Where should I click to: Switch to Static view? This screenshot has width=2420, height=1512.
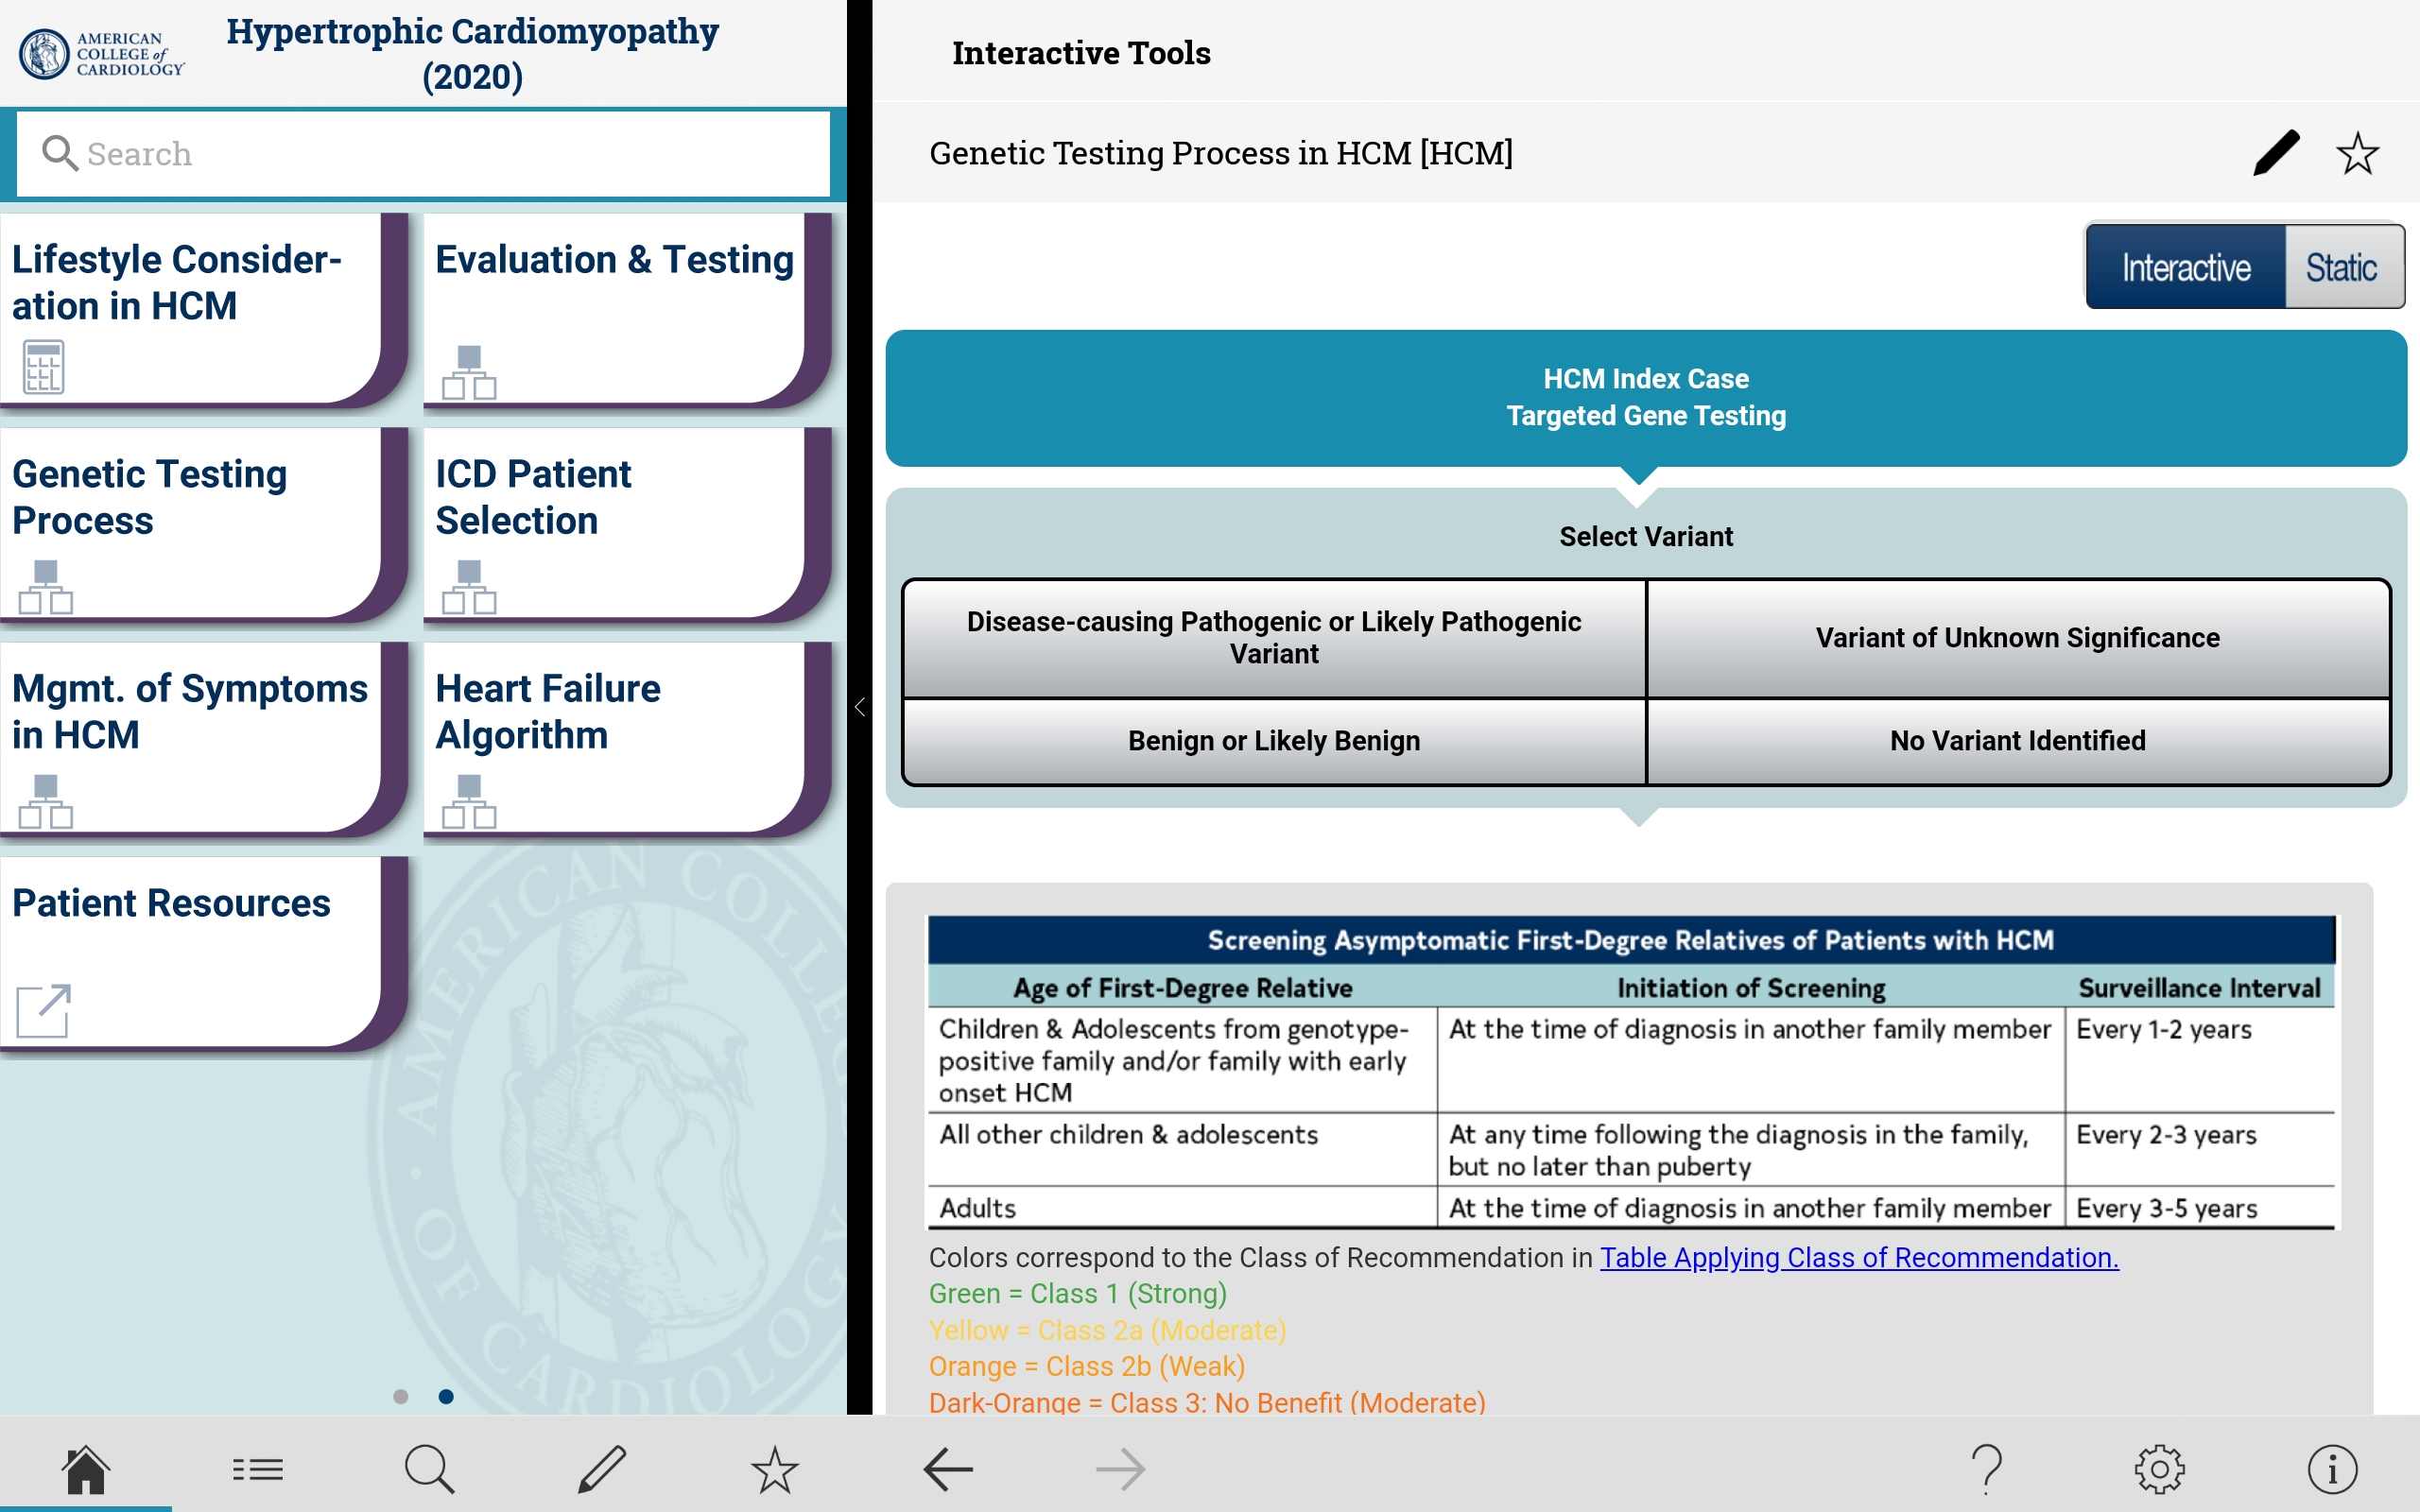tap(2341, 267)
